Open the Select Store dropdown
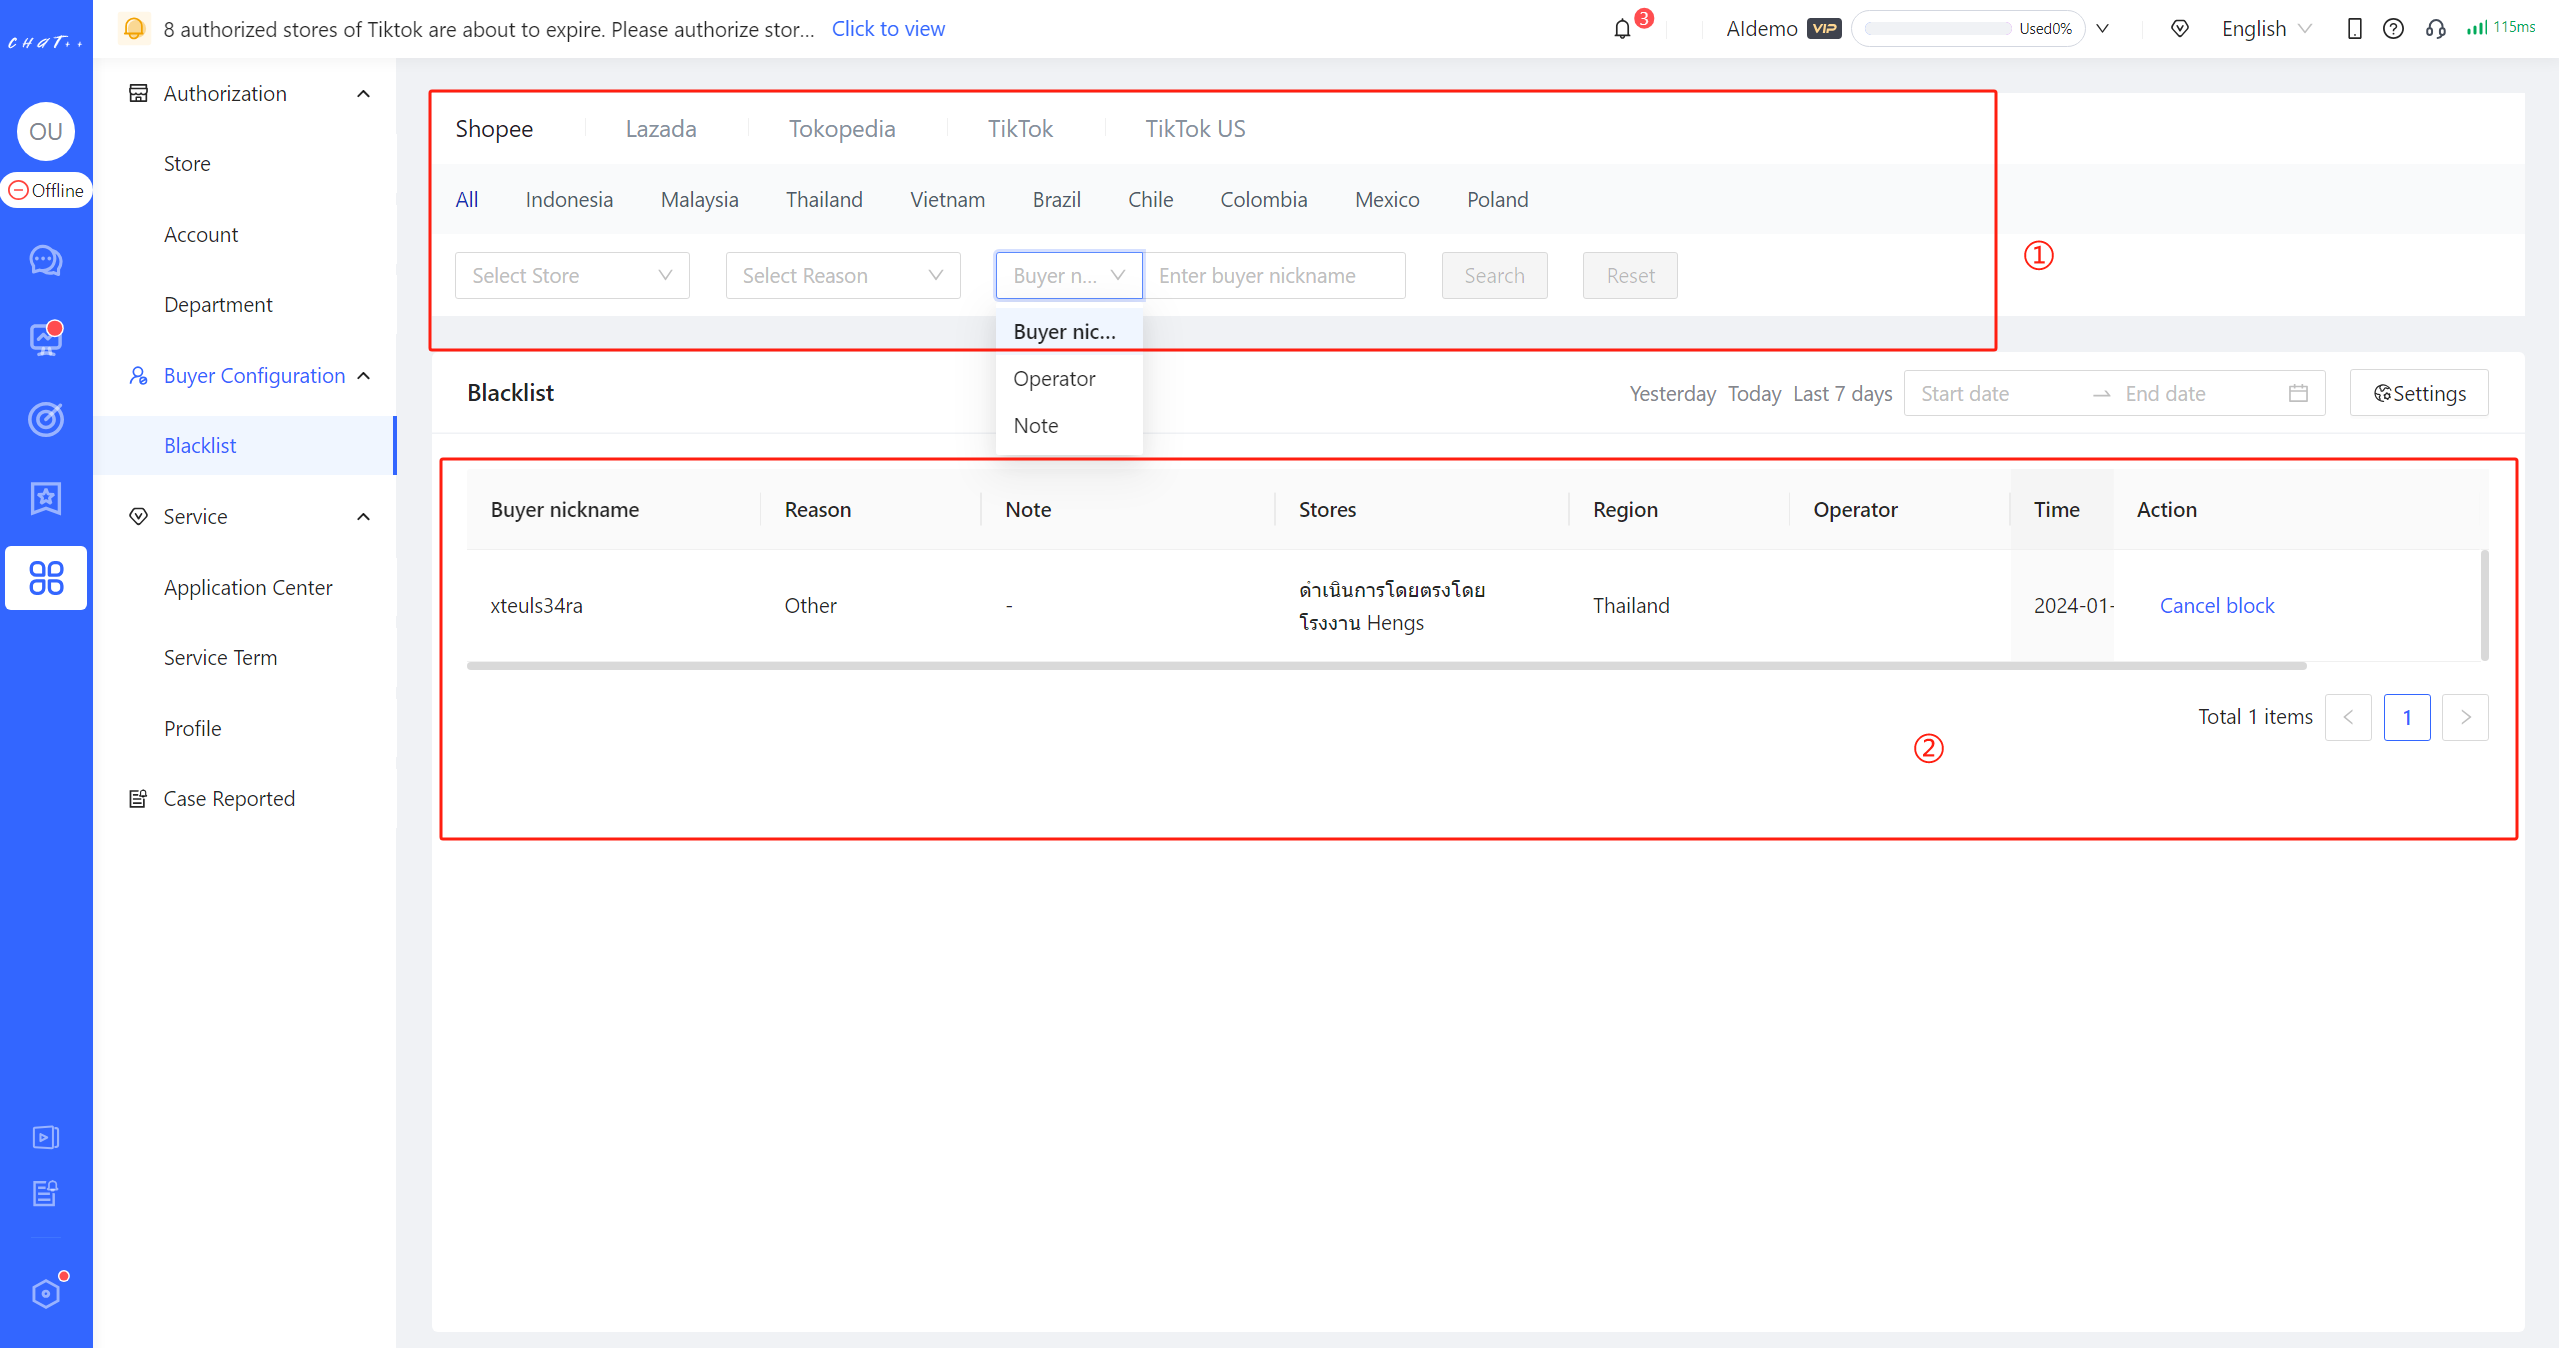The height and width of the screenshot is (1348, 2559). click(x=572, y=275)
